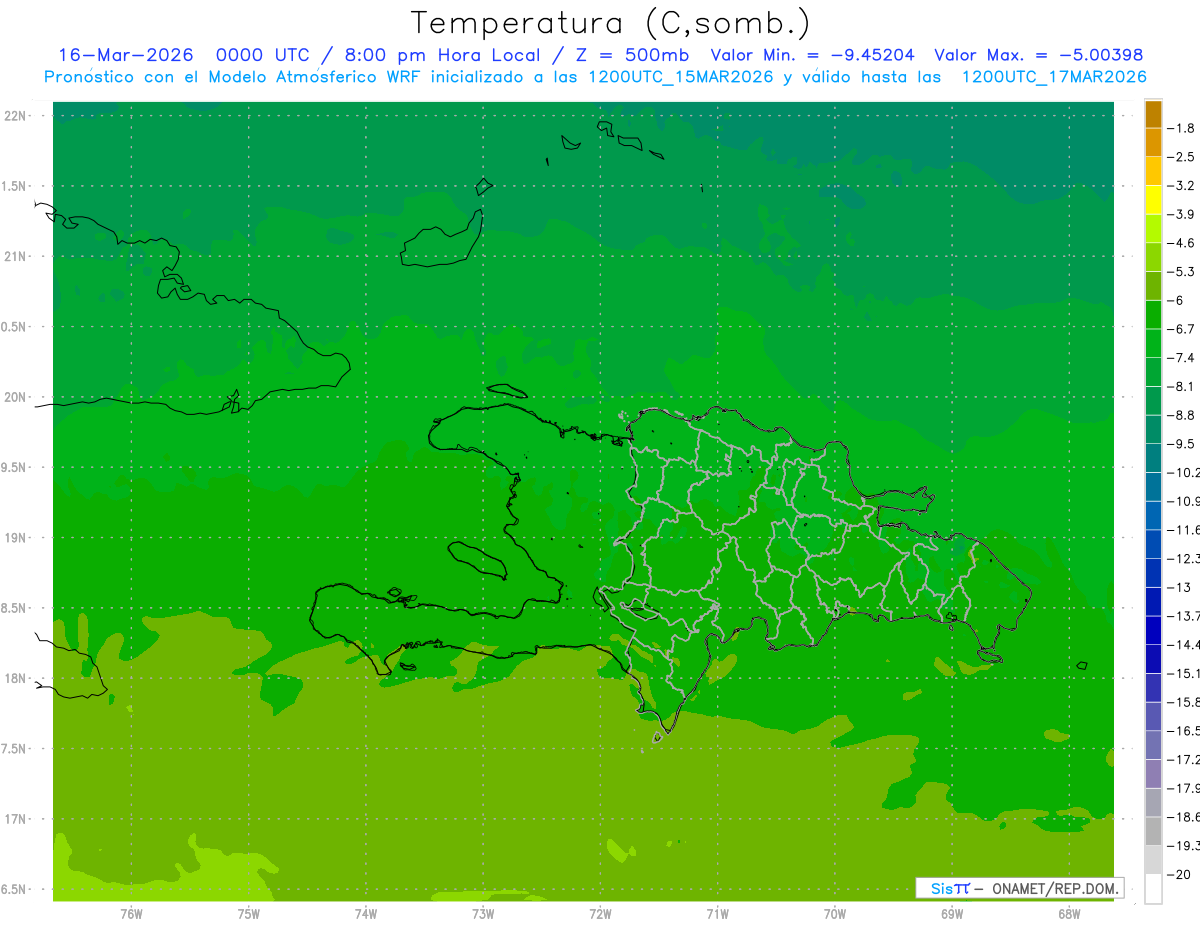Click the '19N' latitude label
Viewport: 1200px width, 927px height.
[17, 538]
